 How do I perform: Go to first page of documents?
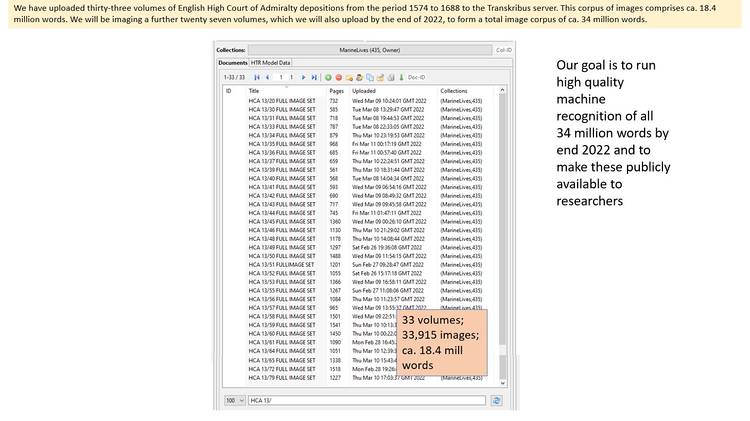256,77
